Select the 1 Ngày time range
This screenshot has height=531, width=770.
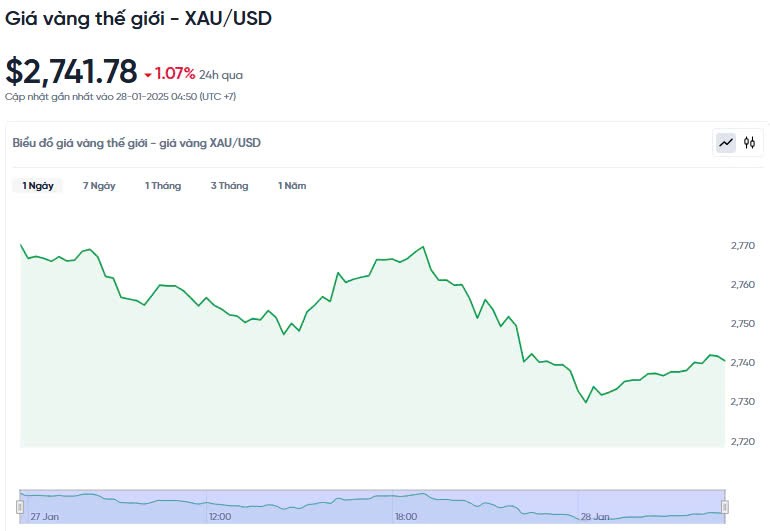[x=38, y=186]
